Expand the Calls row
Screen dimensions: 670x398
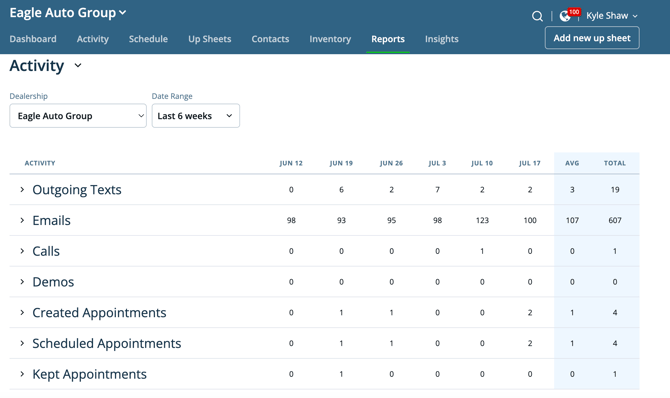point(22,251)
